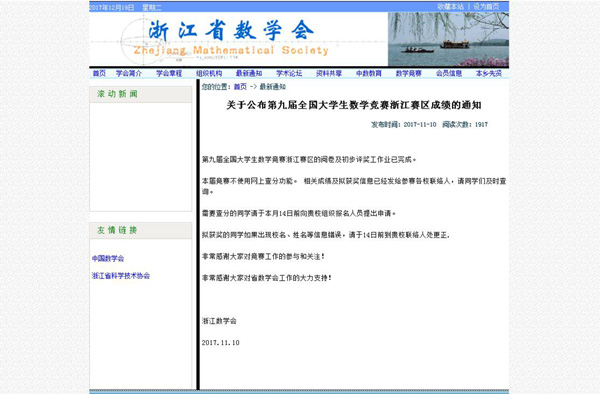Click the 星期二 weekday text
This screenshot has width=600, height=394.
point(152,7)
